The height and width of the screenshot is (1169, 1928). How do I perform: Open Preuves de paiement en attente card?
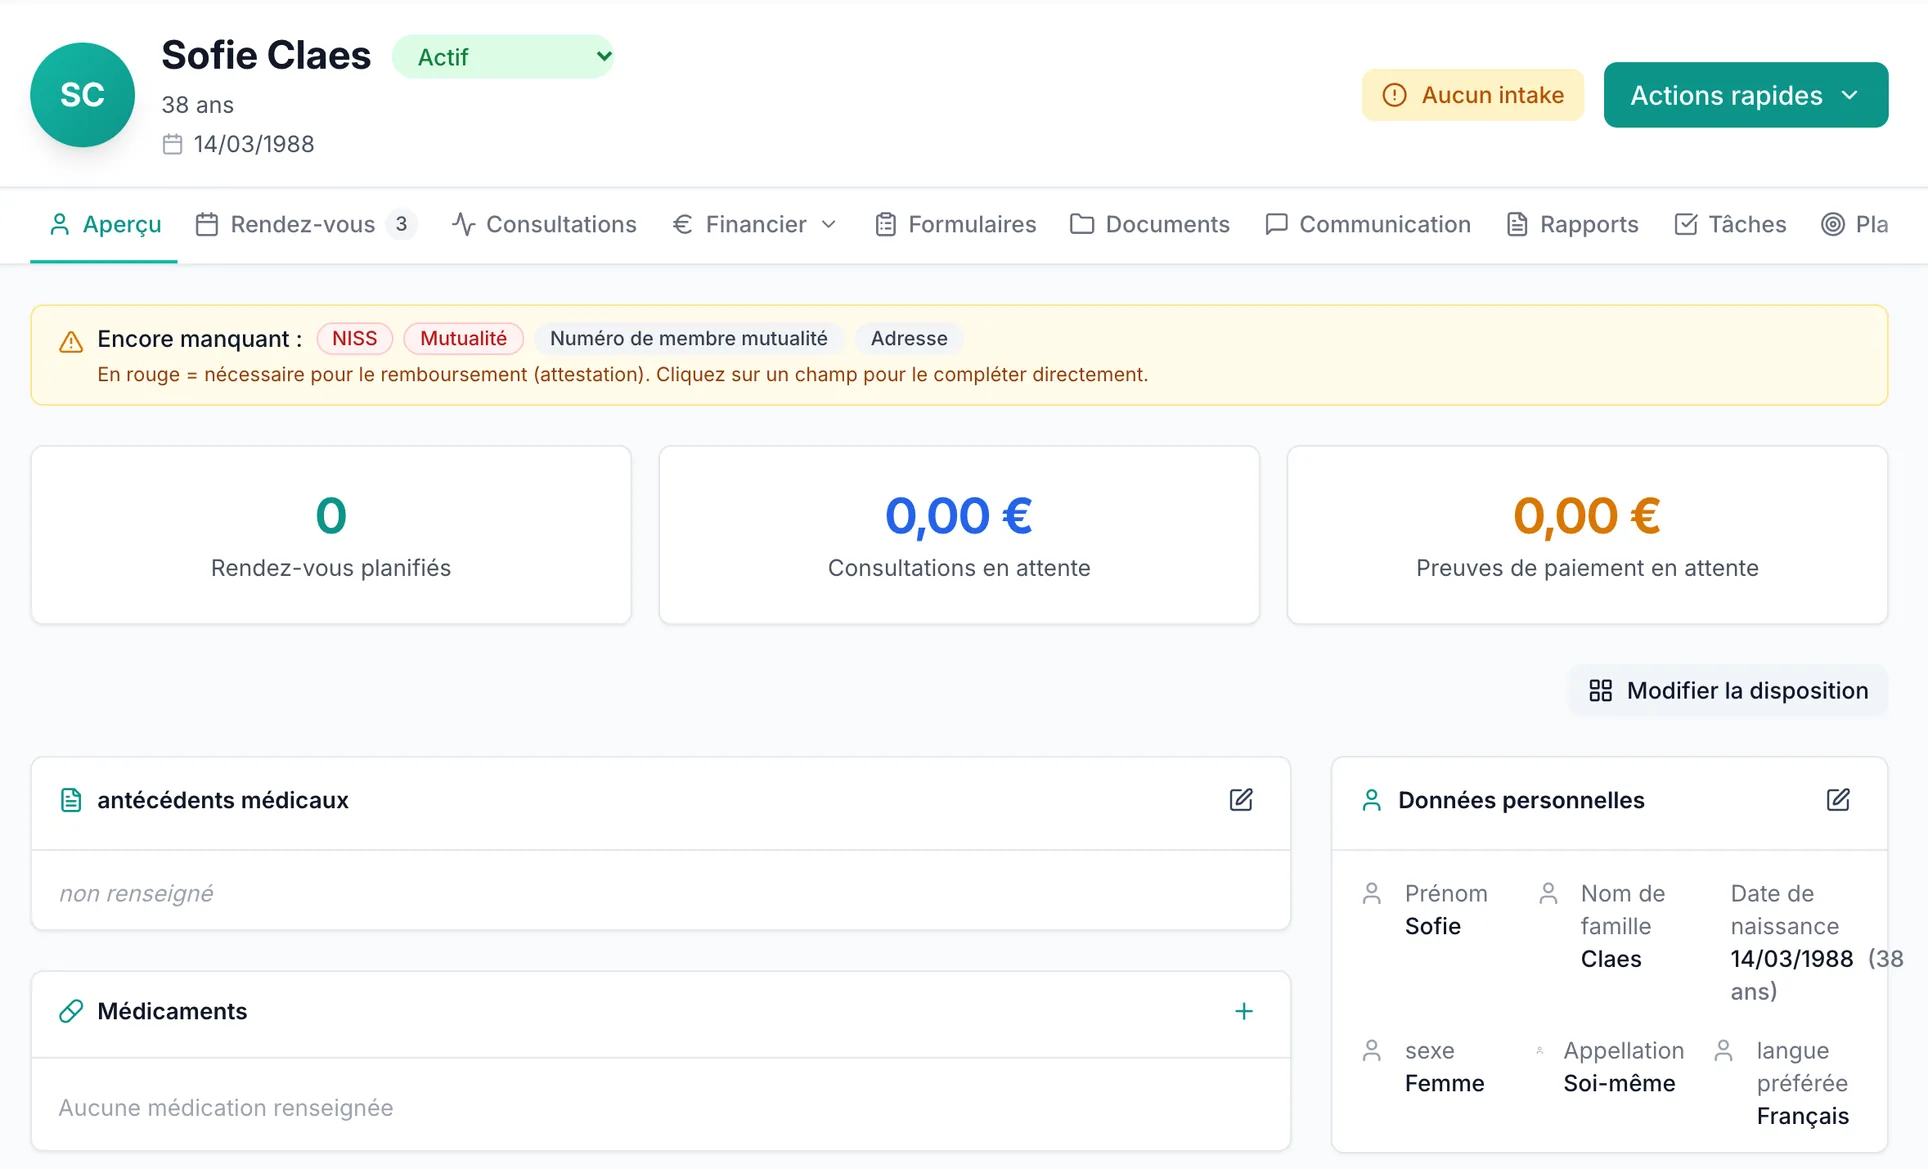tap(1587, 535)
